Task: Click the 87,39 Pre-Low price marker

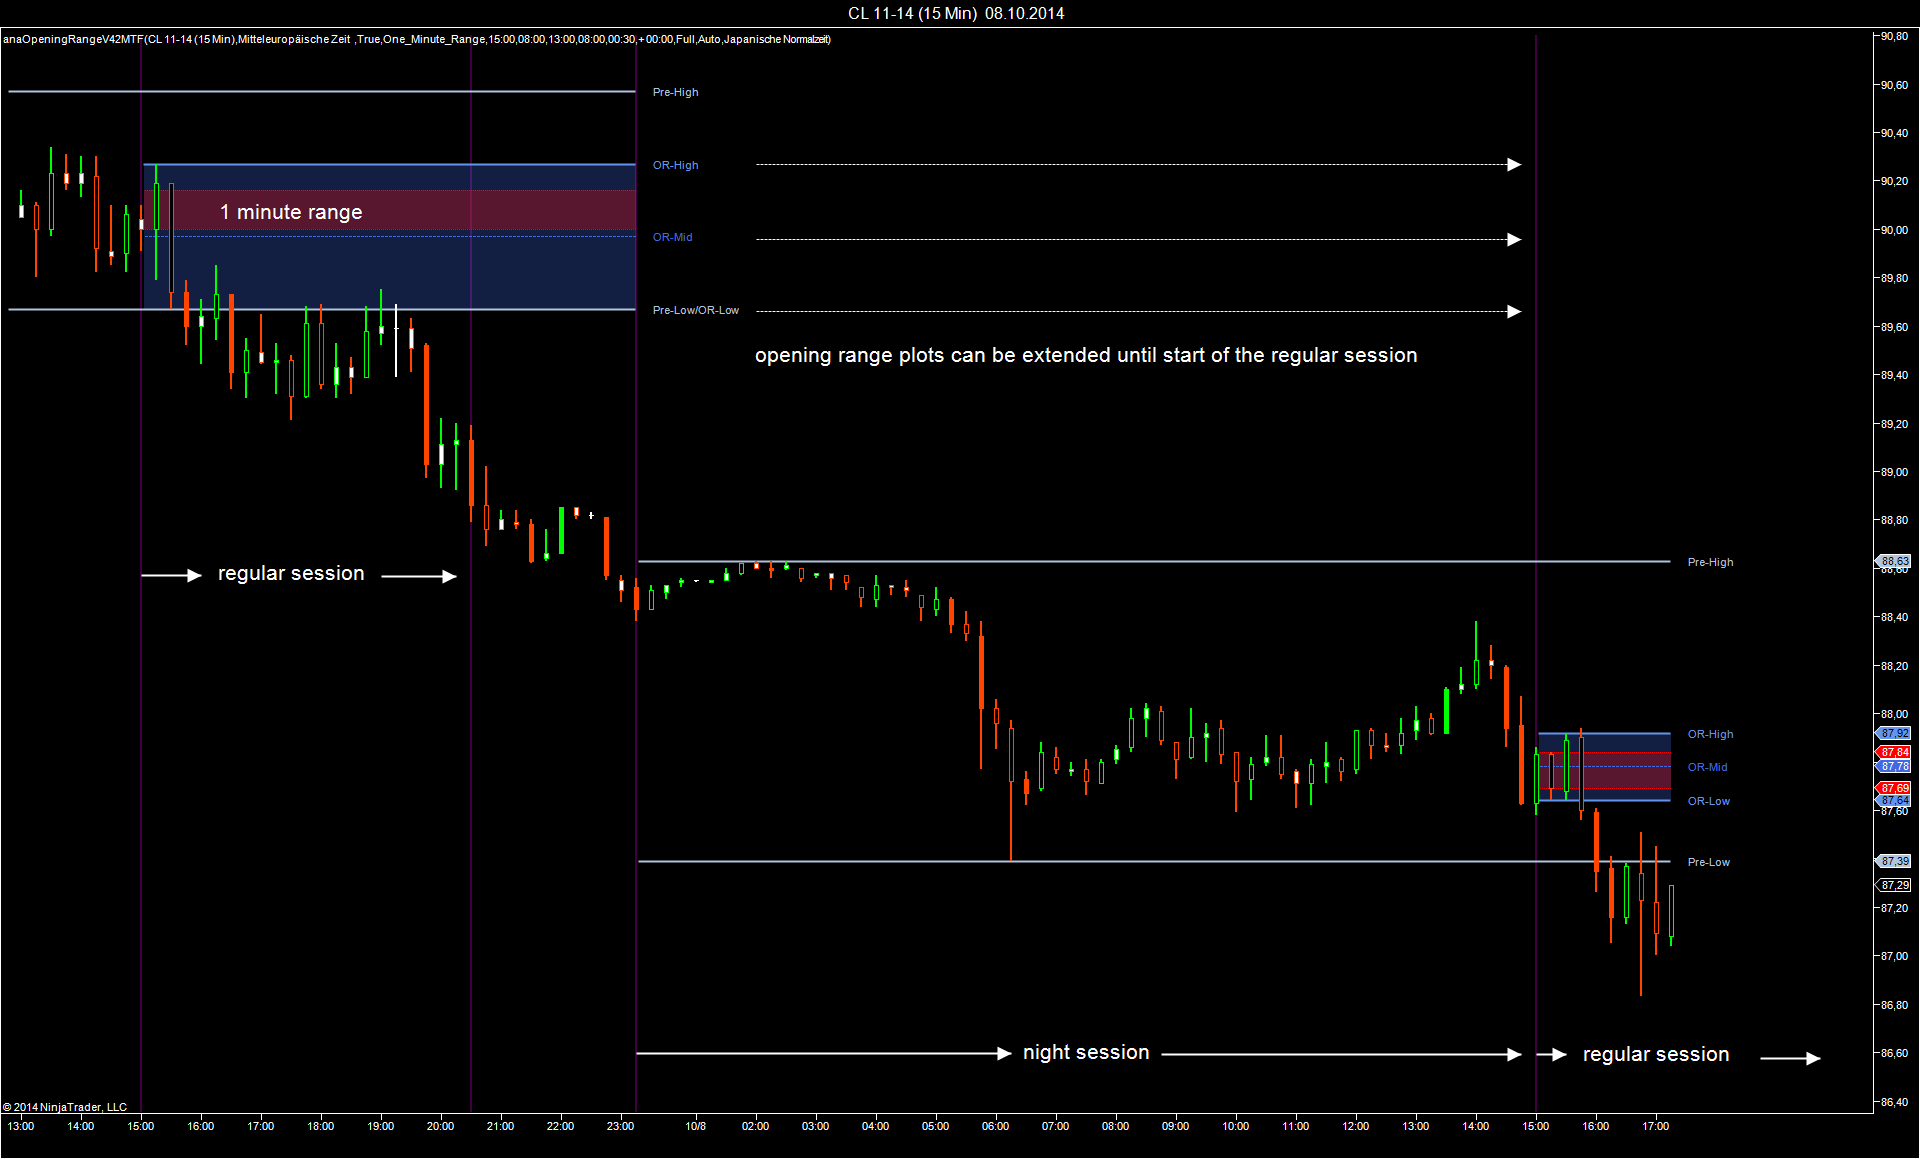Action: click(x=1894, y=861)
